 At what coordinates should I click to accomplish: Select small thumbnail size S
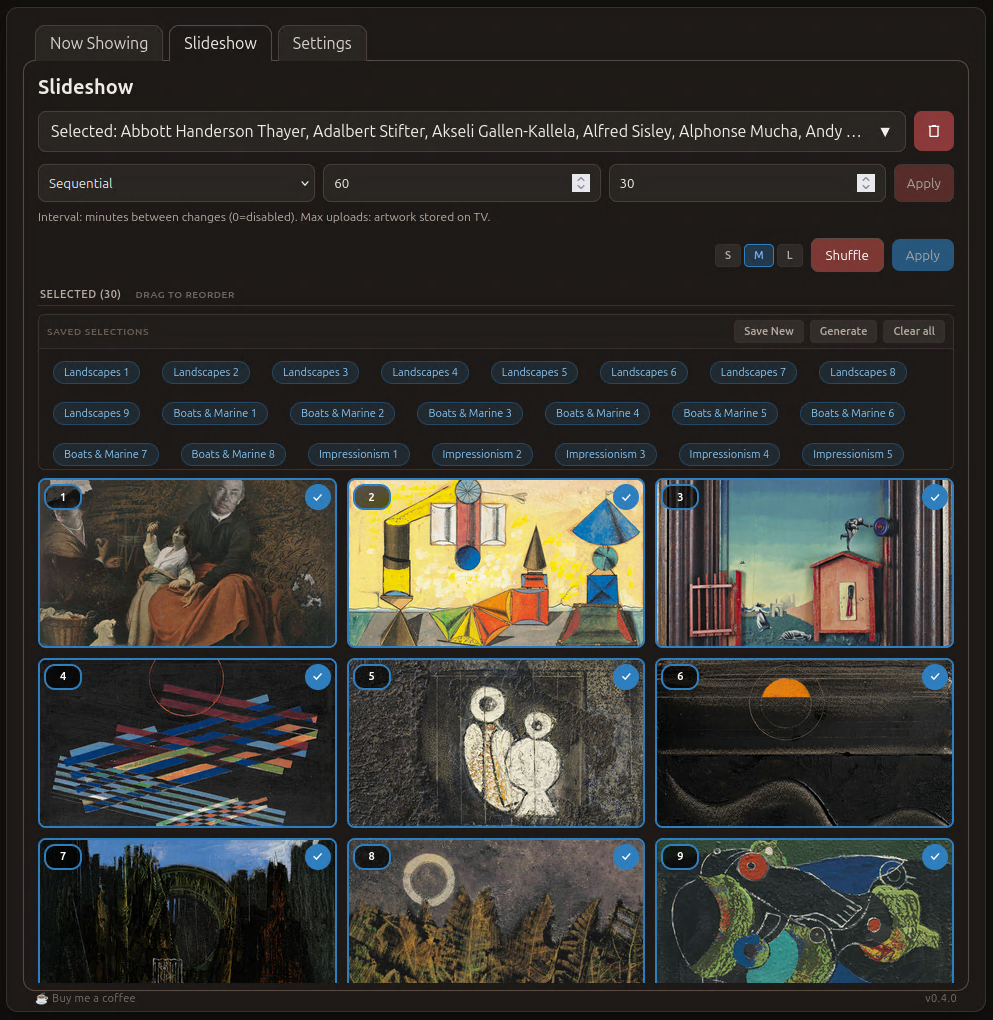pyautogui.click(x=728, y=256)
